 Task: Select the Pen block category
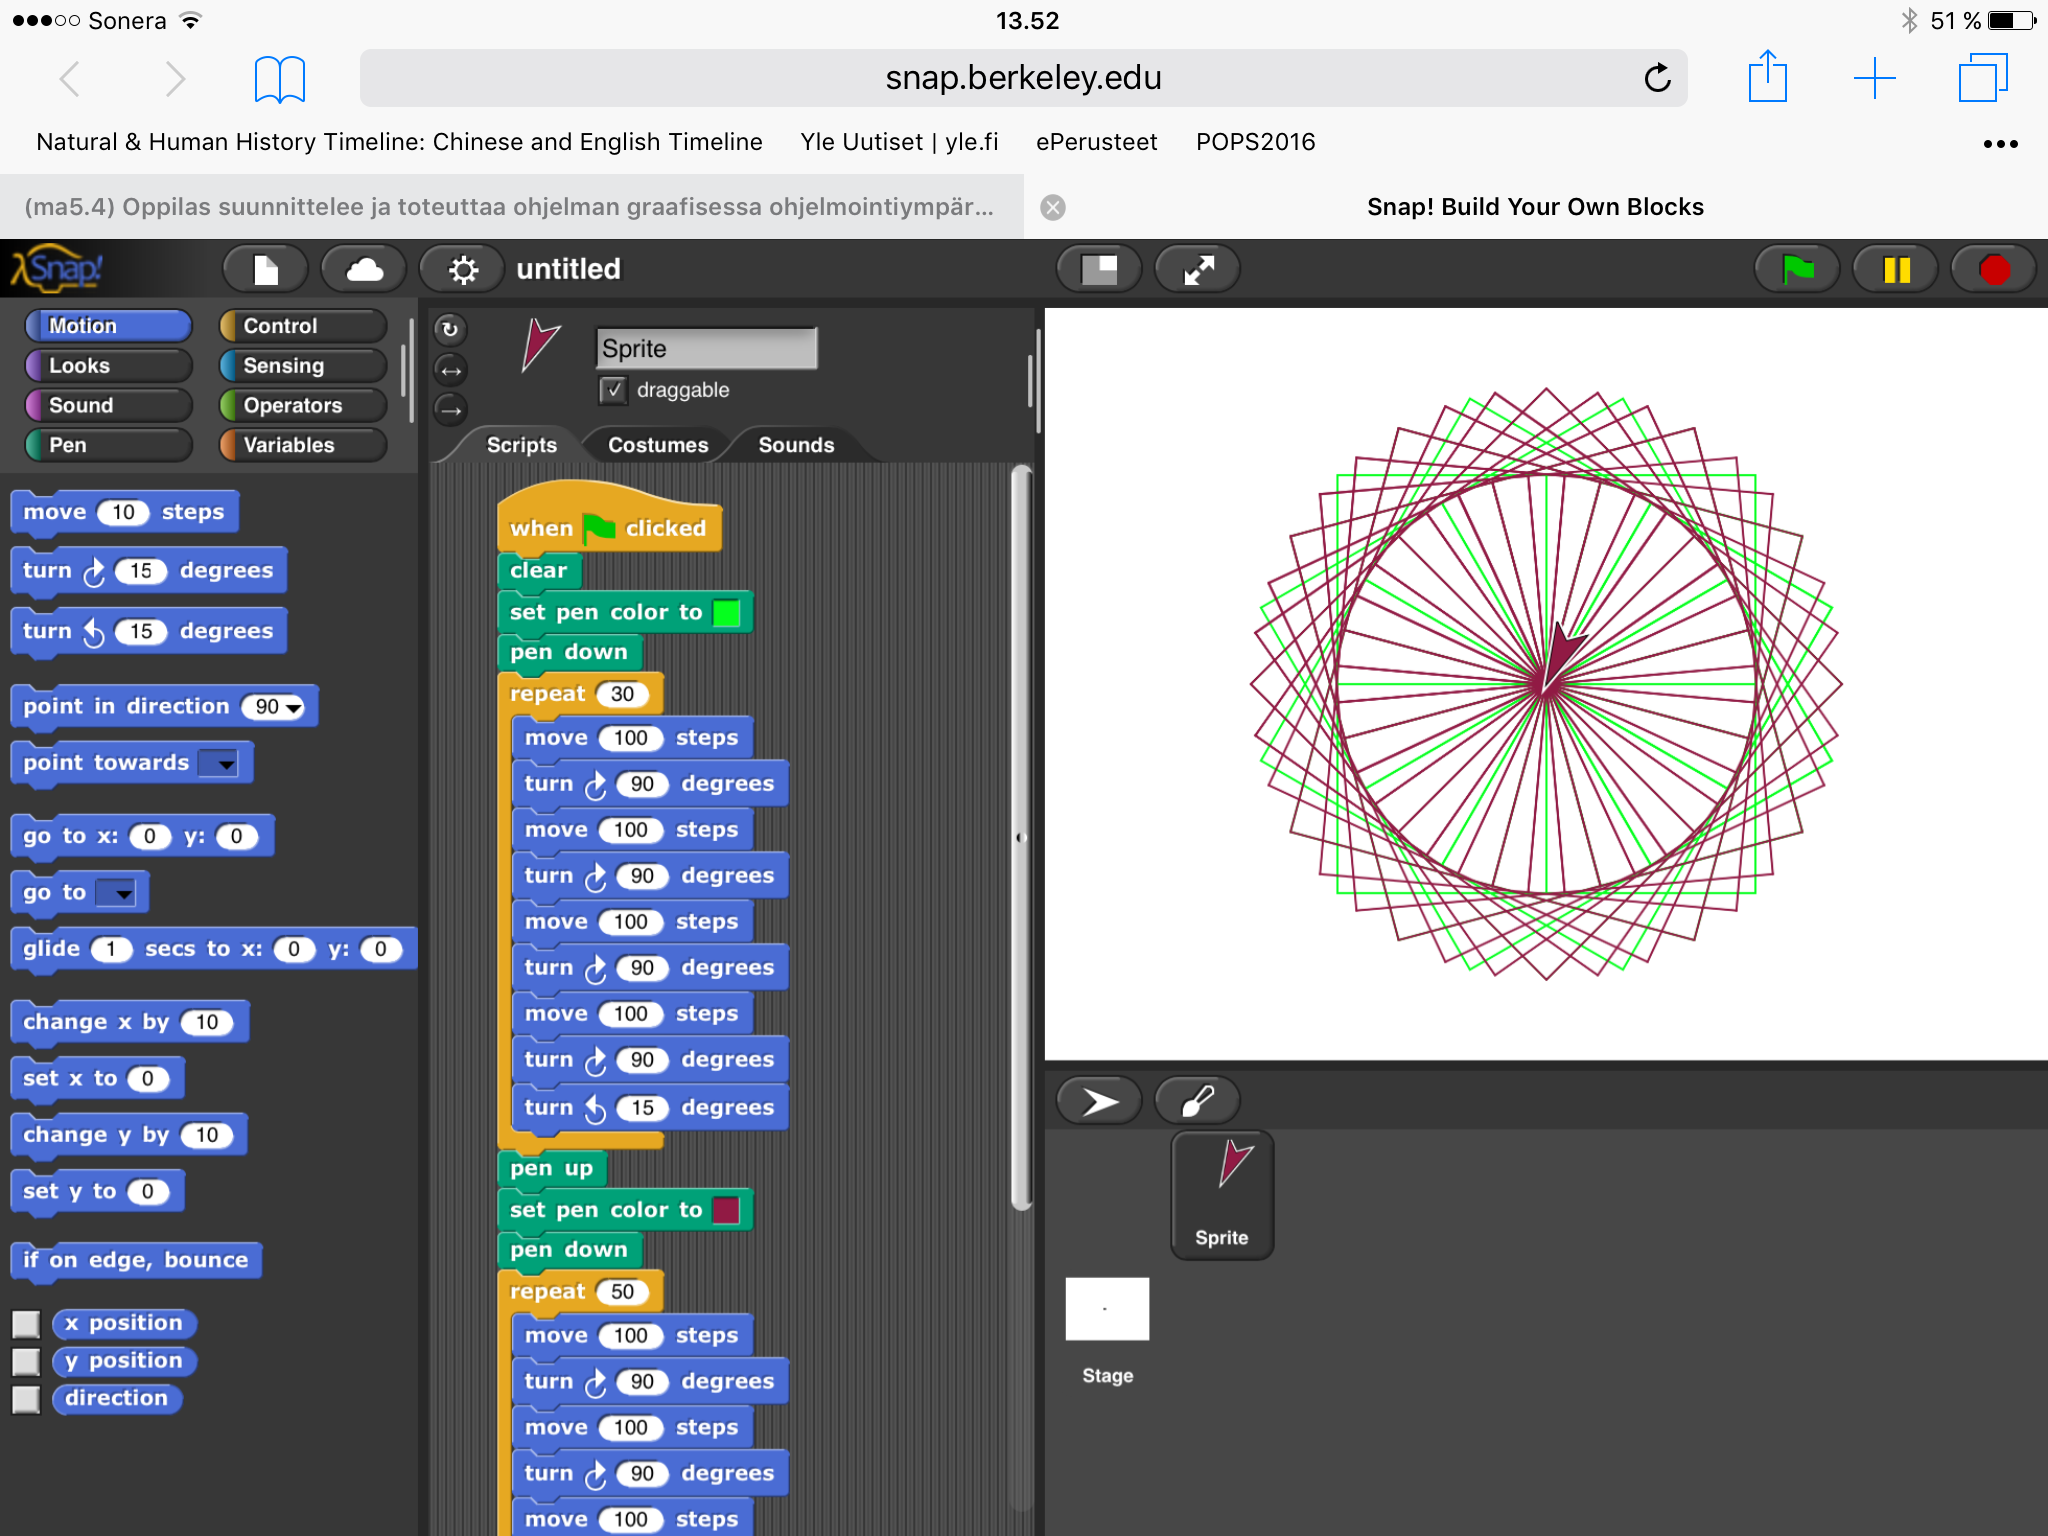[108, 445]
